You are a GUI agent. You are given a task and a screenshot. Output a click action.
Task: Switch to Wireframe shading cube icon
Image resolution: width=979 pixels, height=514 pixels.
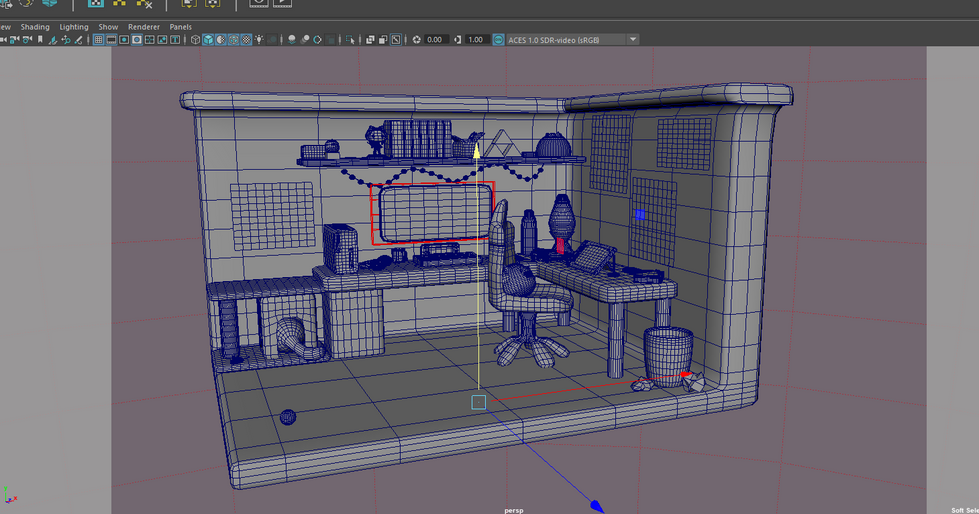coord(195,40)
